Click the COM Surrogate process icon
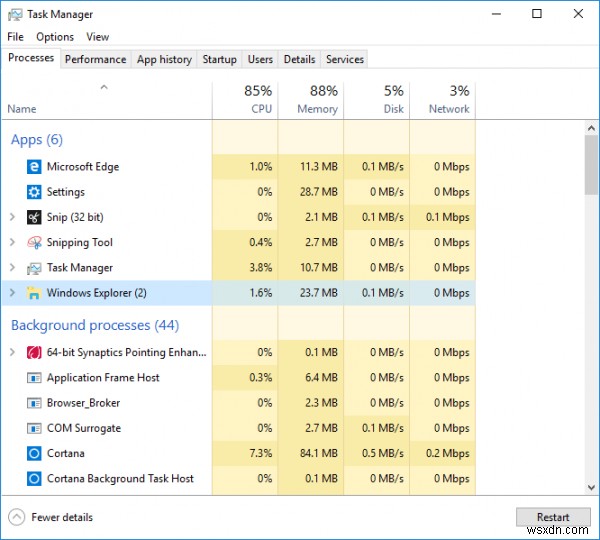 click(34, 429)
